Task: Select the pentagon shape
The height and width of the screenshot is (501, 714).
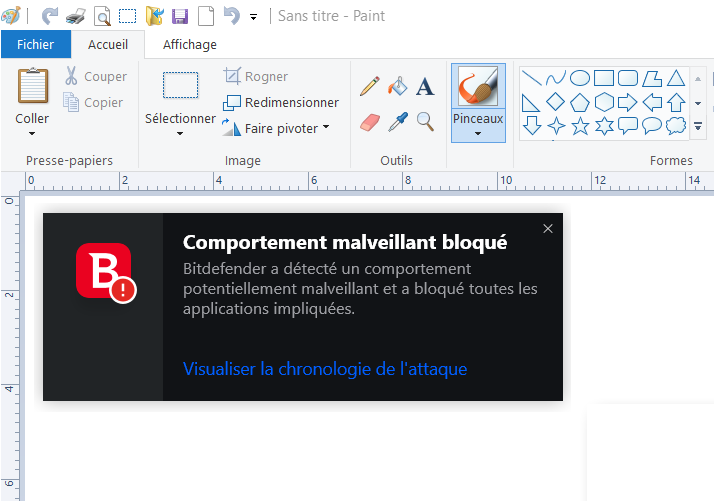Action: 580,102
